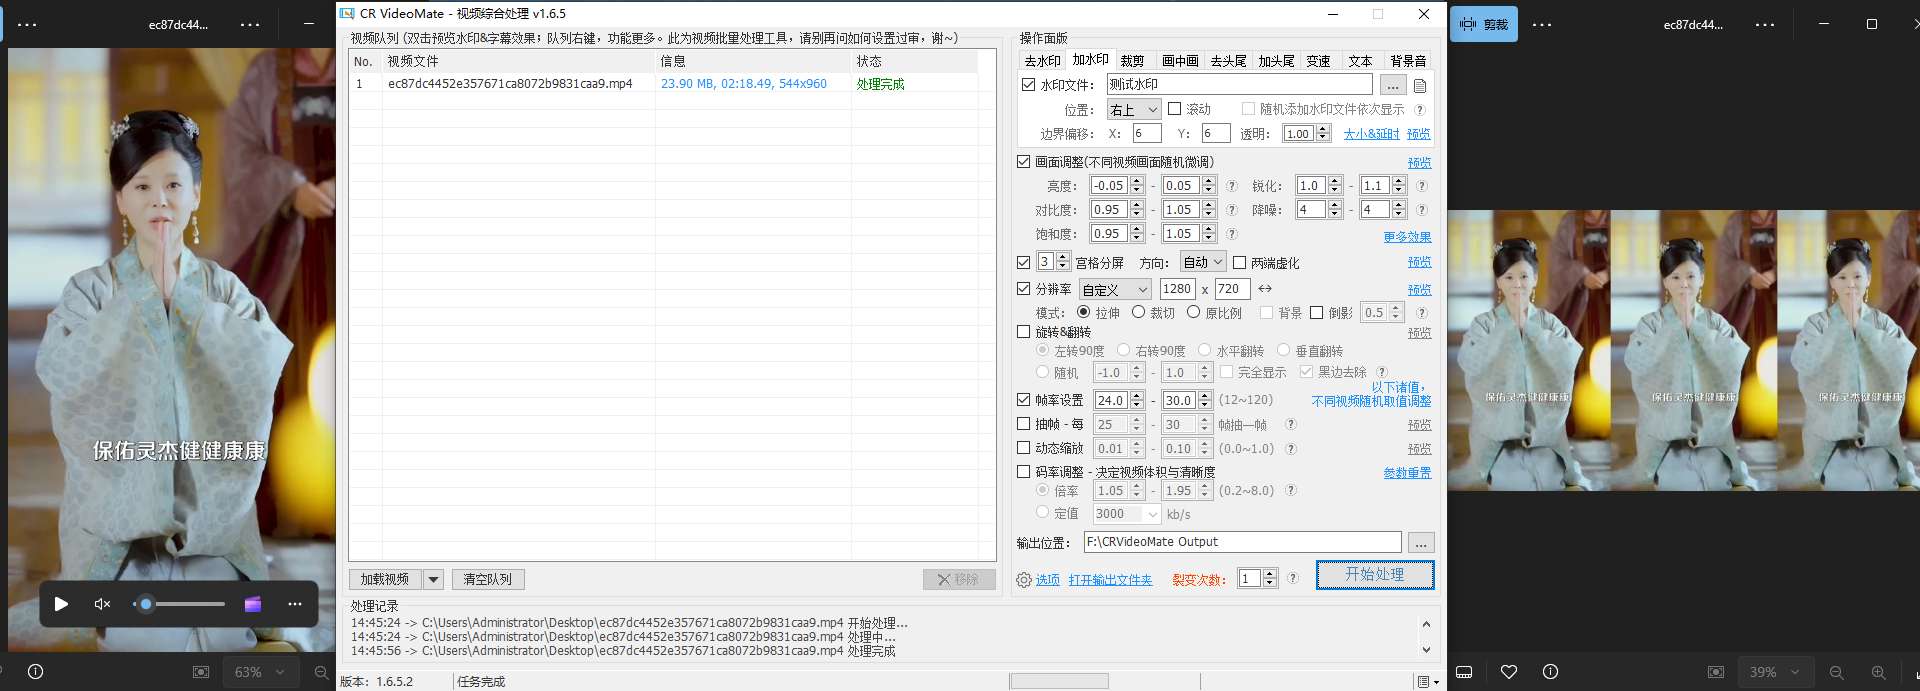Enable the 倒影 reflection checkbox
The width and height of the screenshot is (1920, 691).
coord(1317,313)
